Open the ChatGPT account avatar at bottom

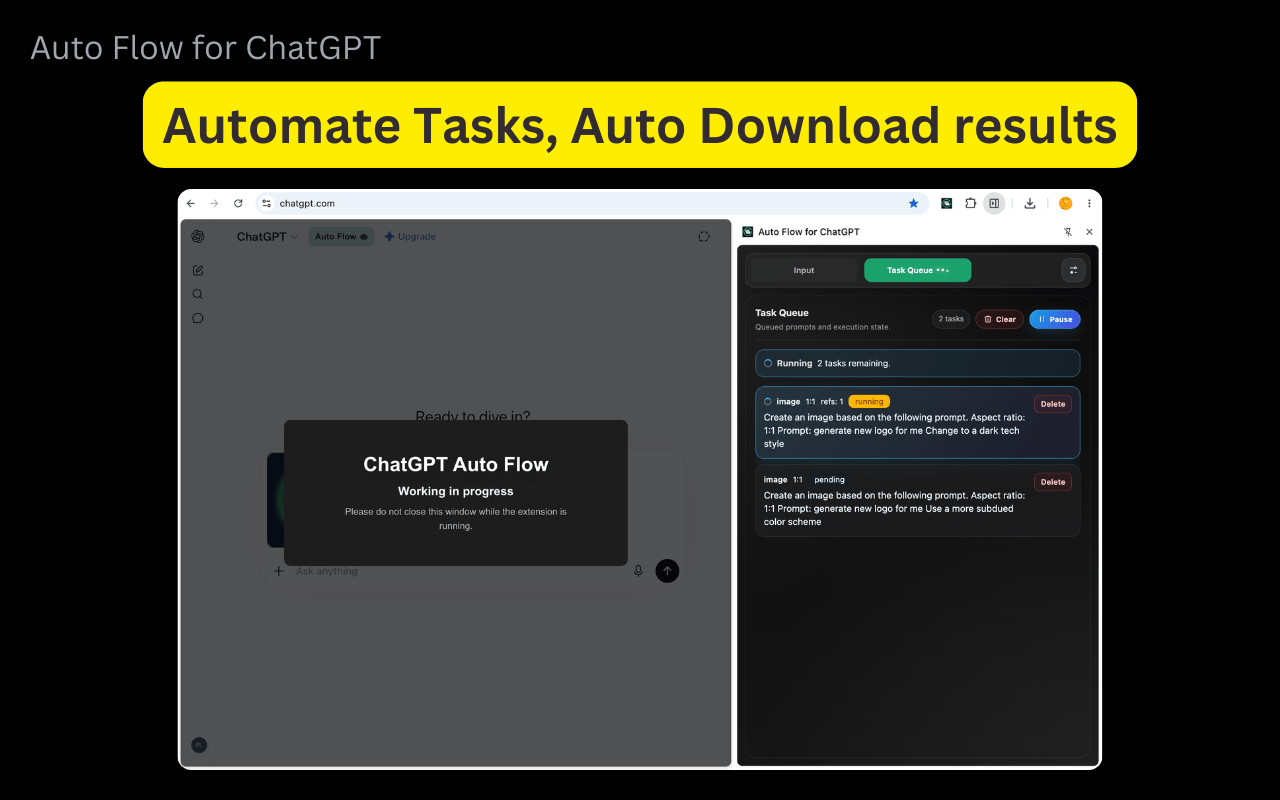click(x=199, y=745)
